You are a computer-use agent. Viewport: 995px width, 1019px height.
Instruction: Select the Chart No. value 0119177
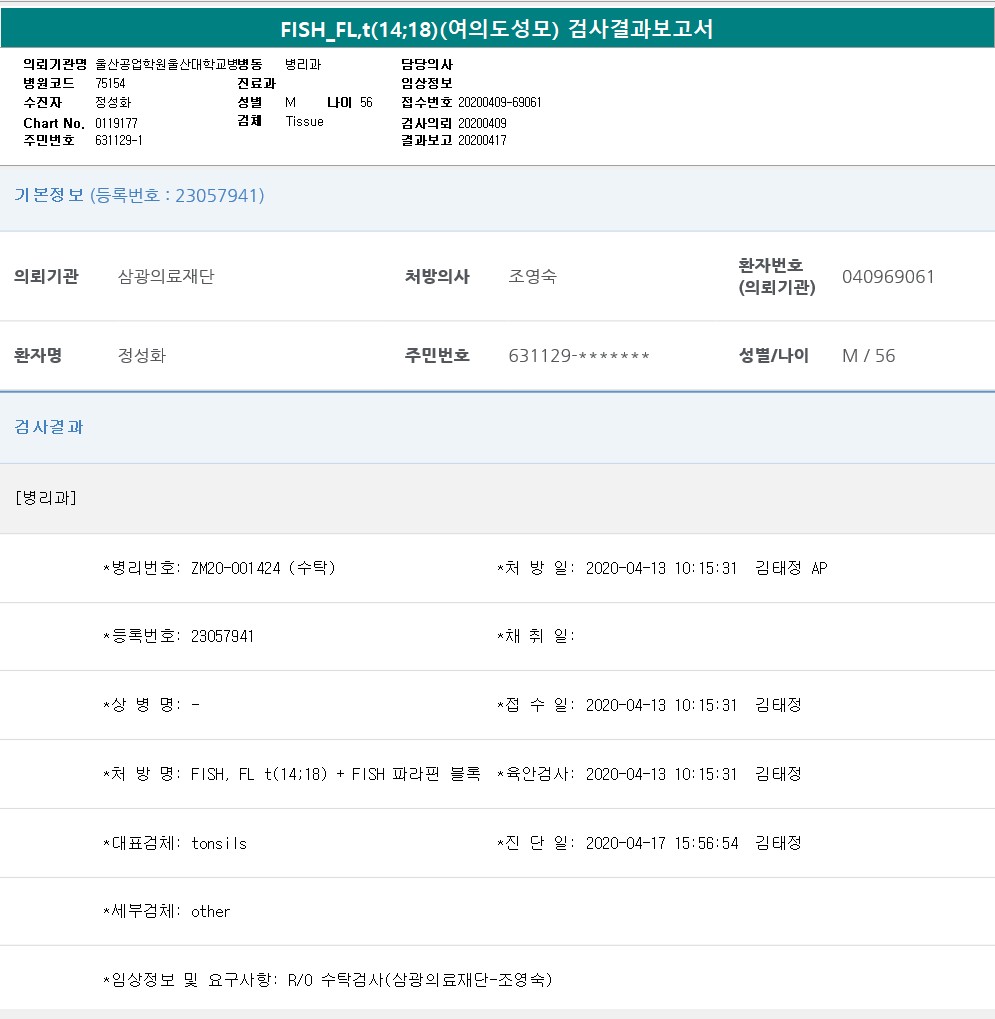[x=116, y=123]
